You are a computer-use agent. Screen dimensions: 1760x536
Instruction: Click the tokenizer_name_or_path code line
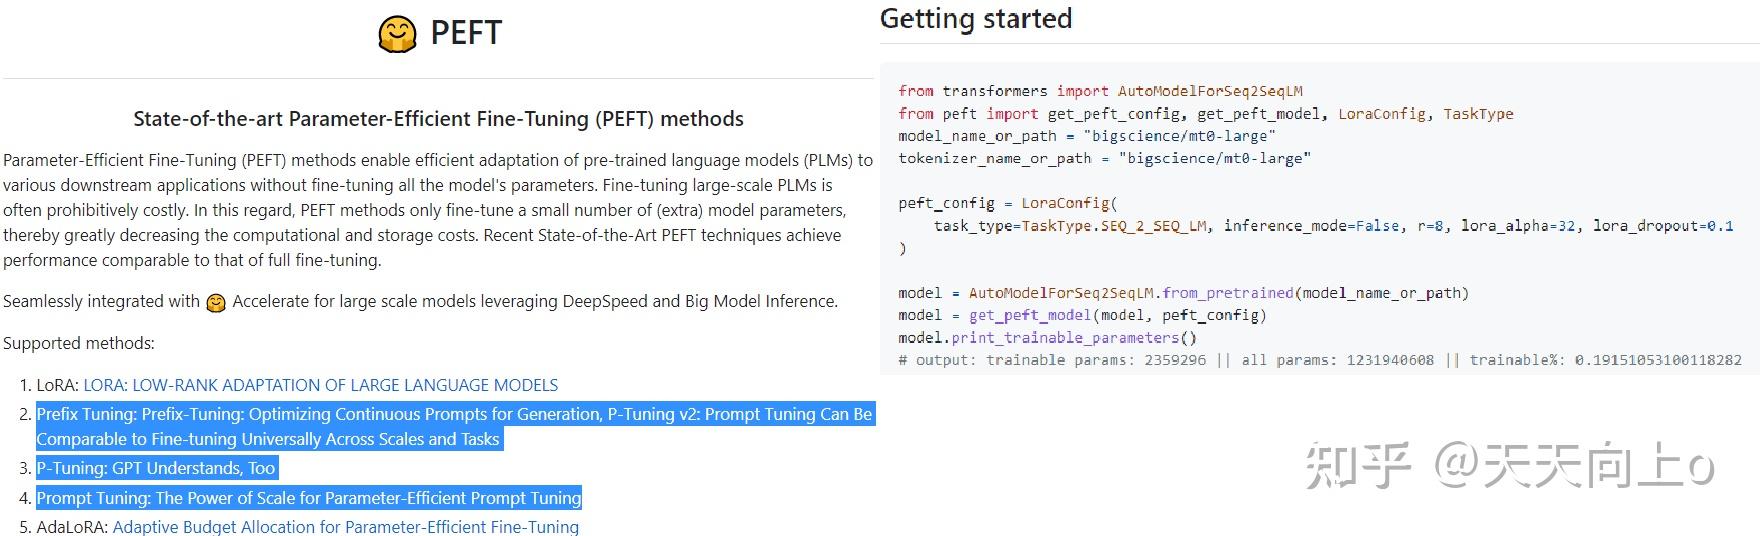(x=1104, y=158)
